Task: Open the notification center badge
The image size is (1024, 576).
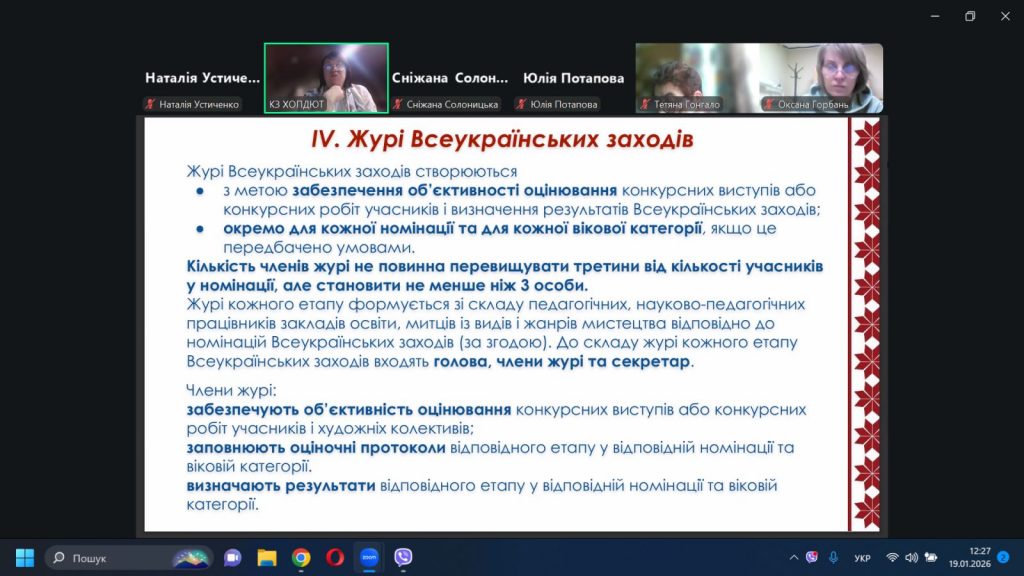Action: 1003,556
